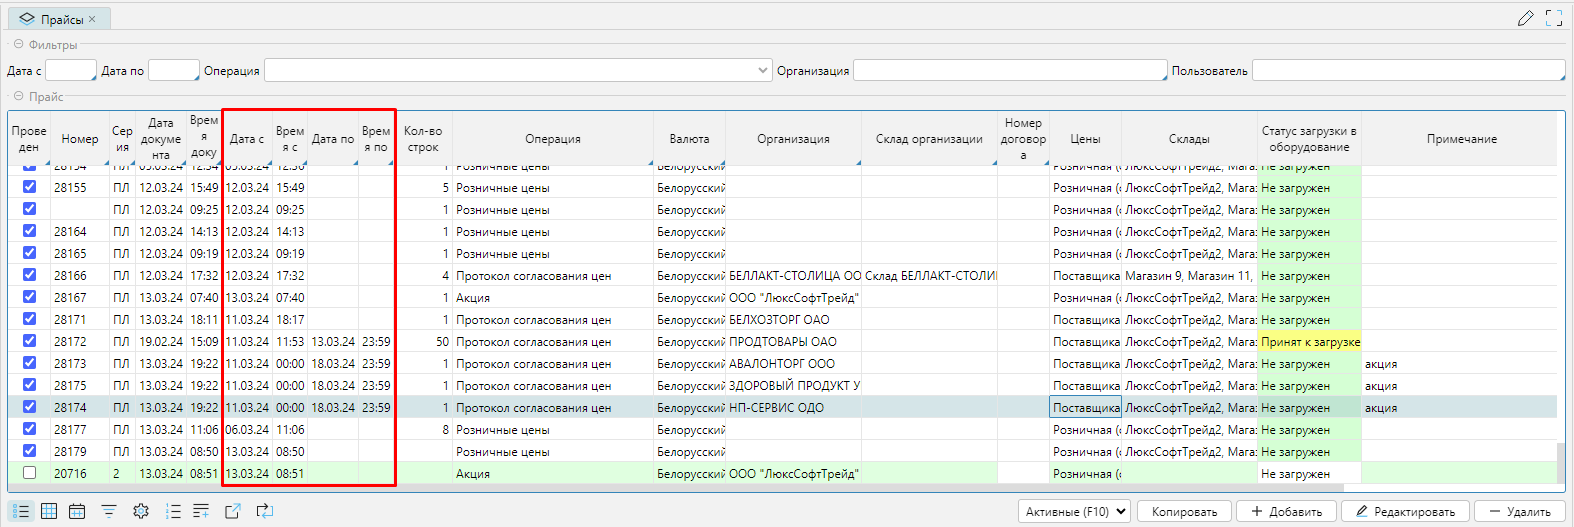The image size is (1574, 527).
Task: Switch to table grid view icon
Action: coord(49,511)
